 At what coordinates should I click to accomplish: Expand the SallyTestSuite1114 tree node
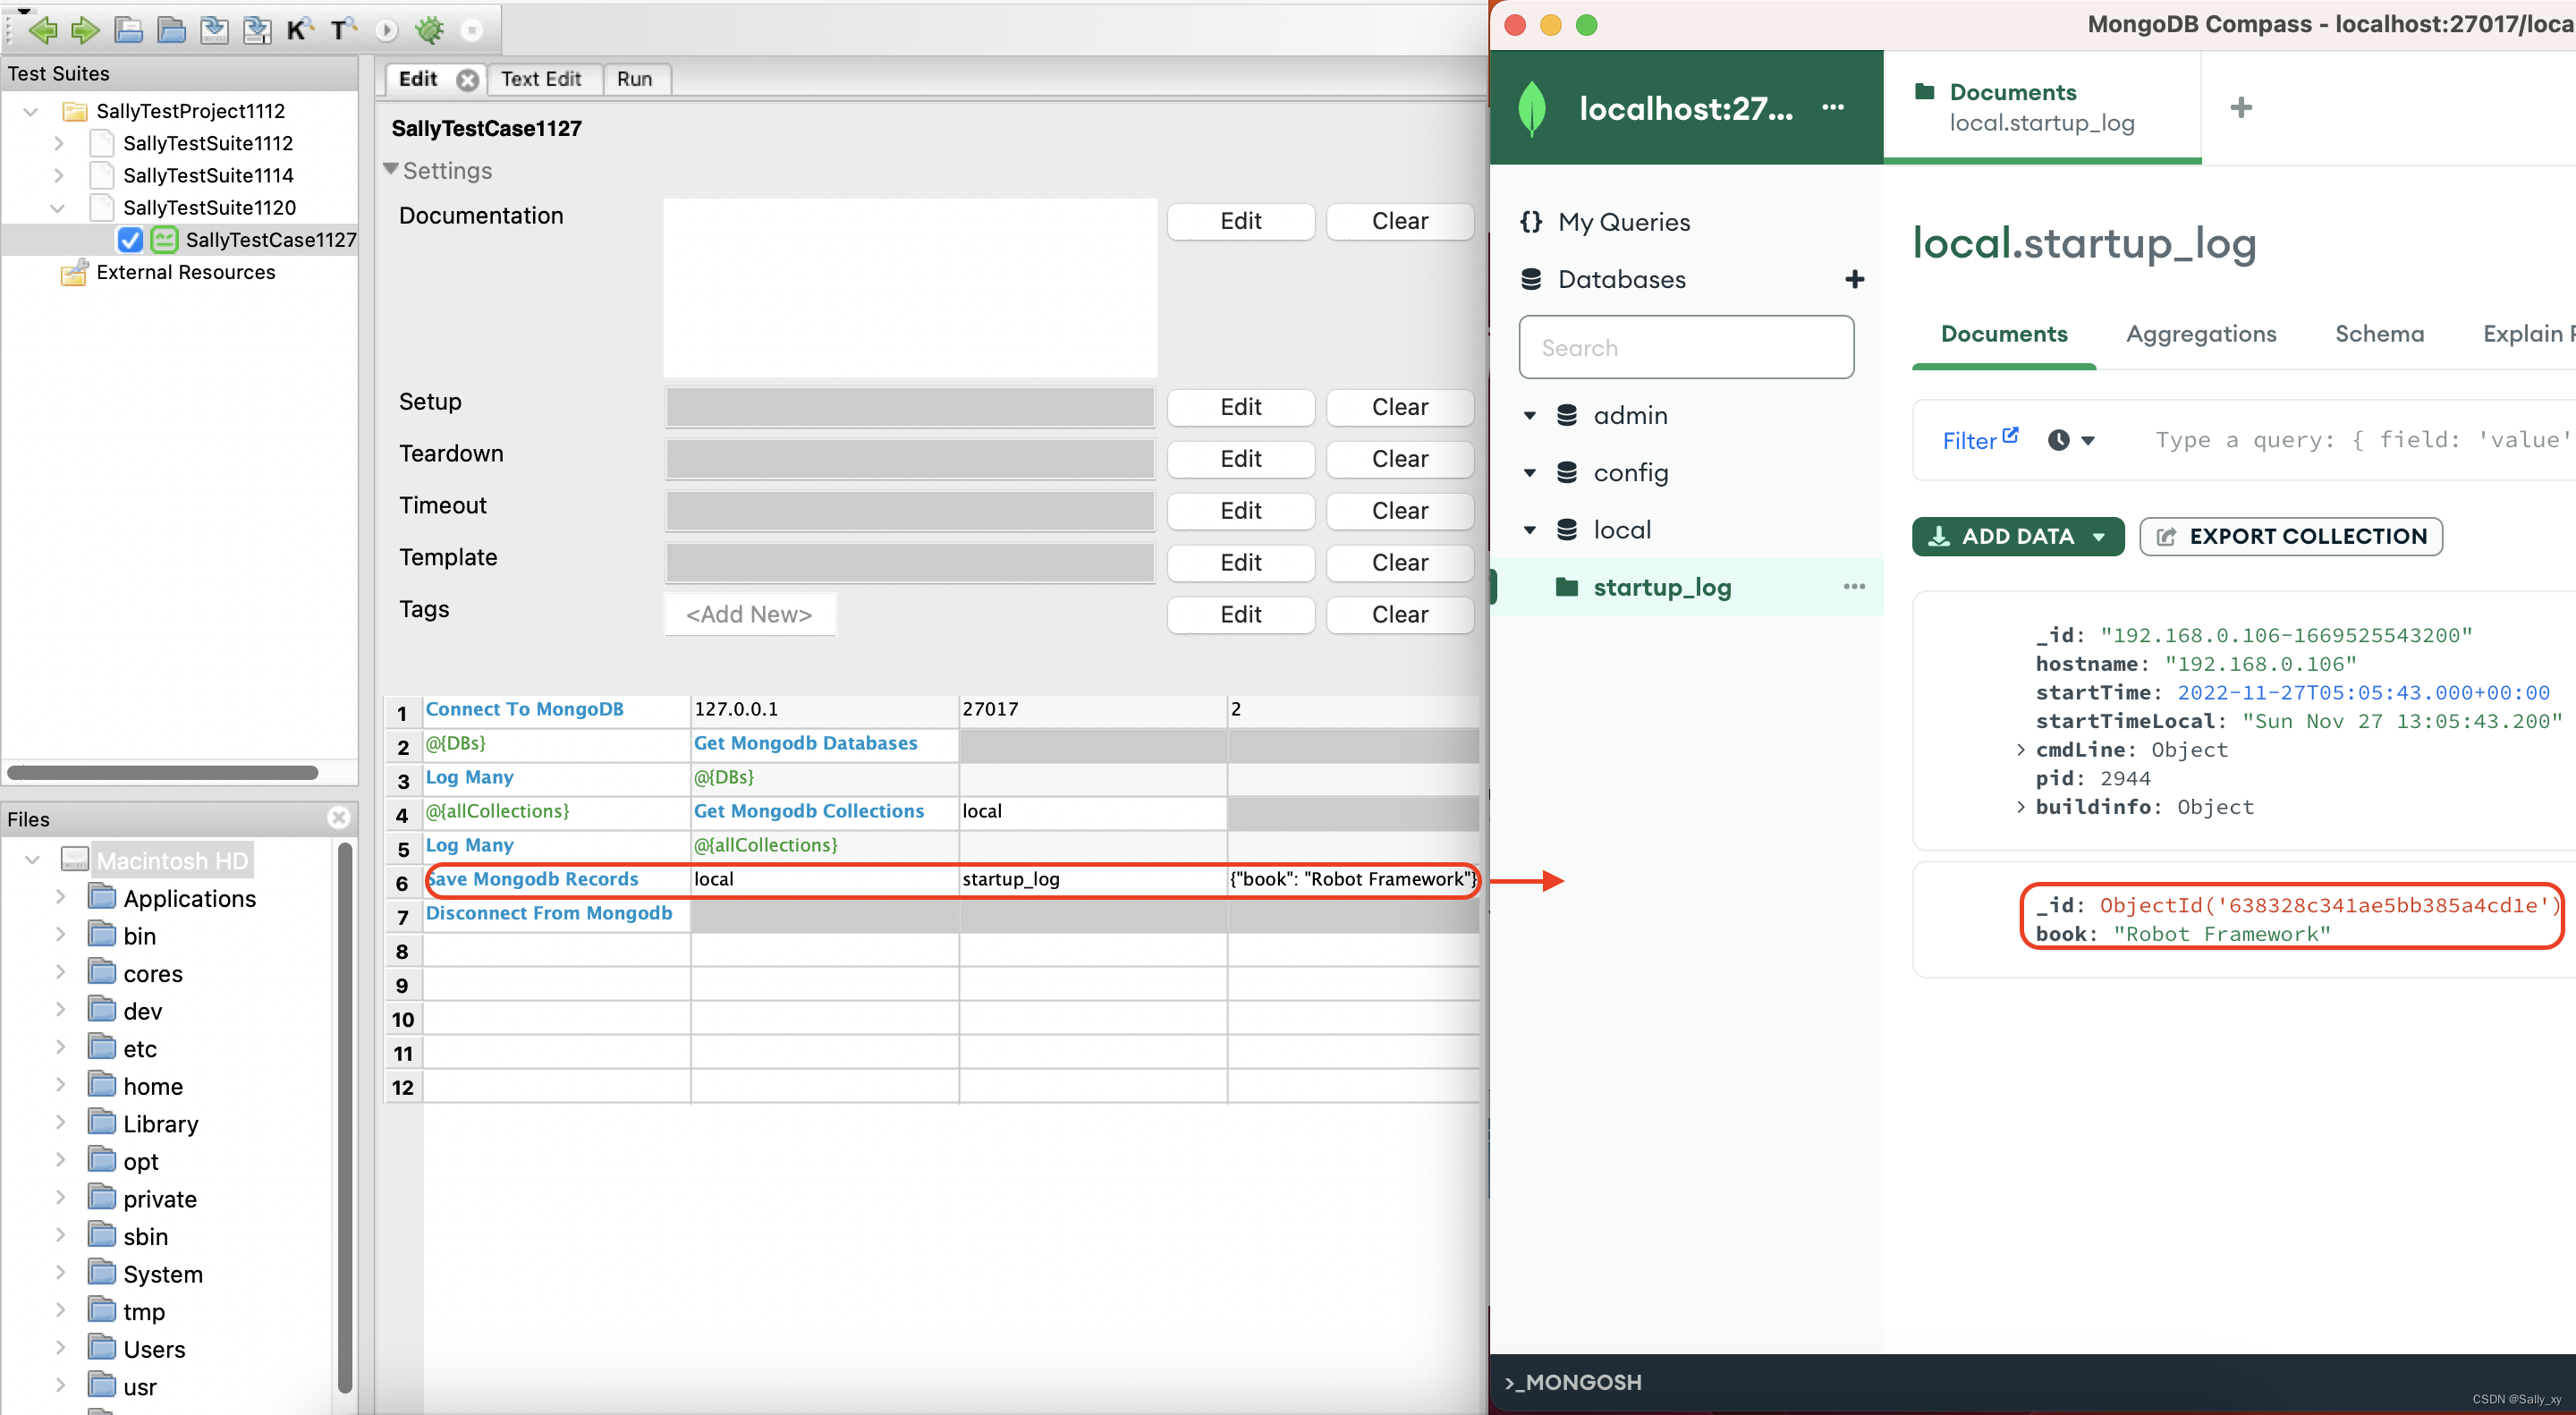58,175
